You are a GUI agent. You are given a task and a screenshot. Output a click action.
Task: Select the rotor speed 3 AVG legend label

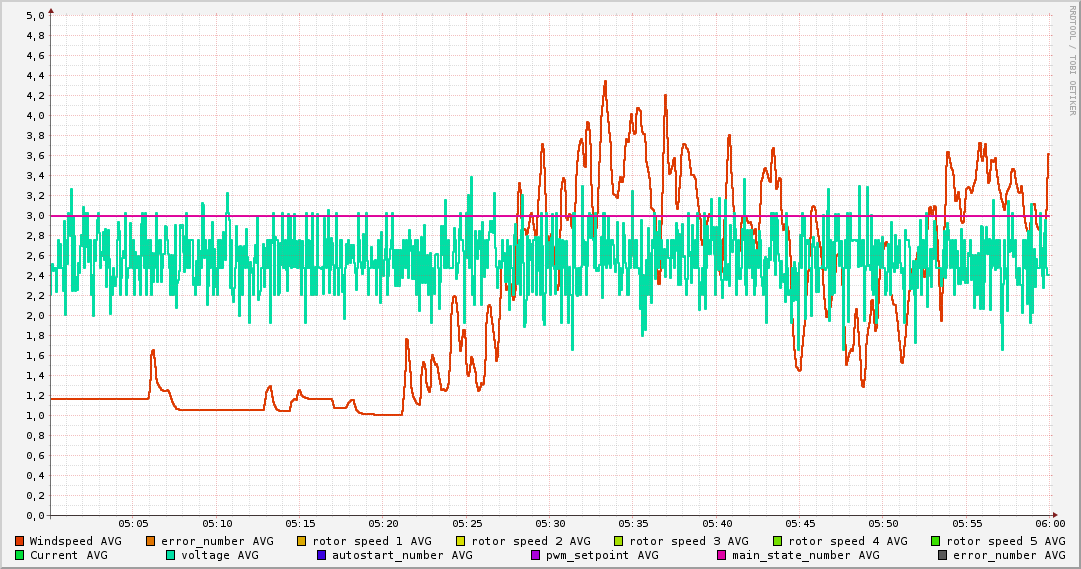point(688,541)
